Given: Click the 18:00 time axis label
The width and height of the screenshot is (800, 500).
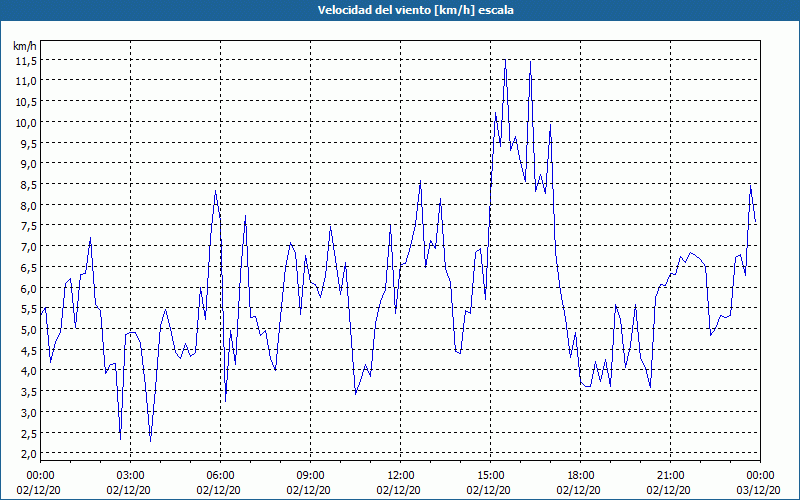Looking at the screenshot, I should tap(581, 476).
